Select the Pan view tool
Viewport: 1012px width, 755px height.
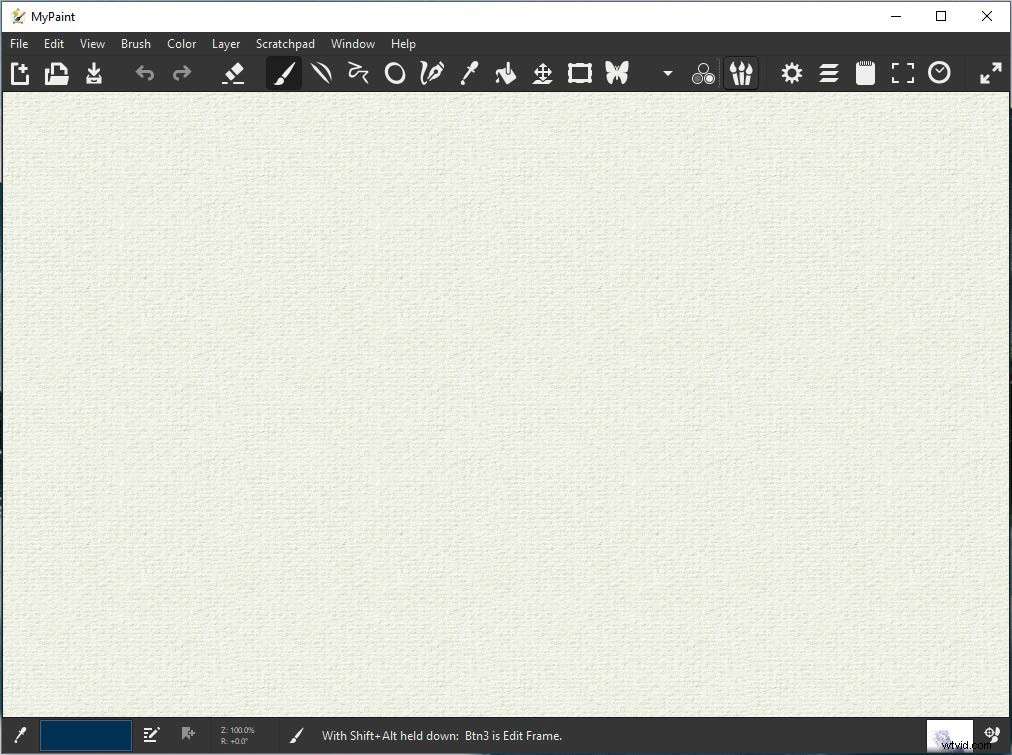[x=542, y=73]
